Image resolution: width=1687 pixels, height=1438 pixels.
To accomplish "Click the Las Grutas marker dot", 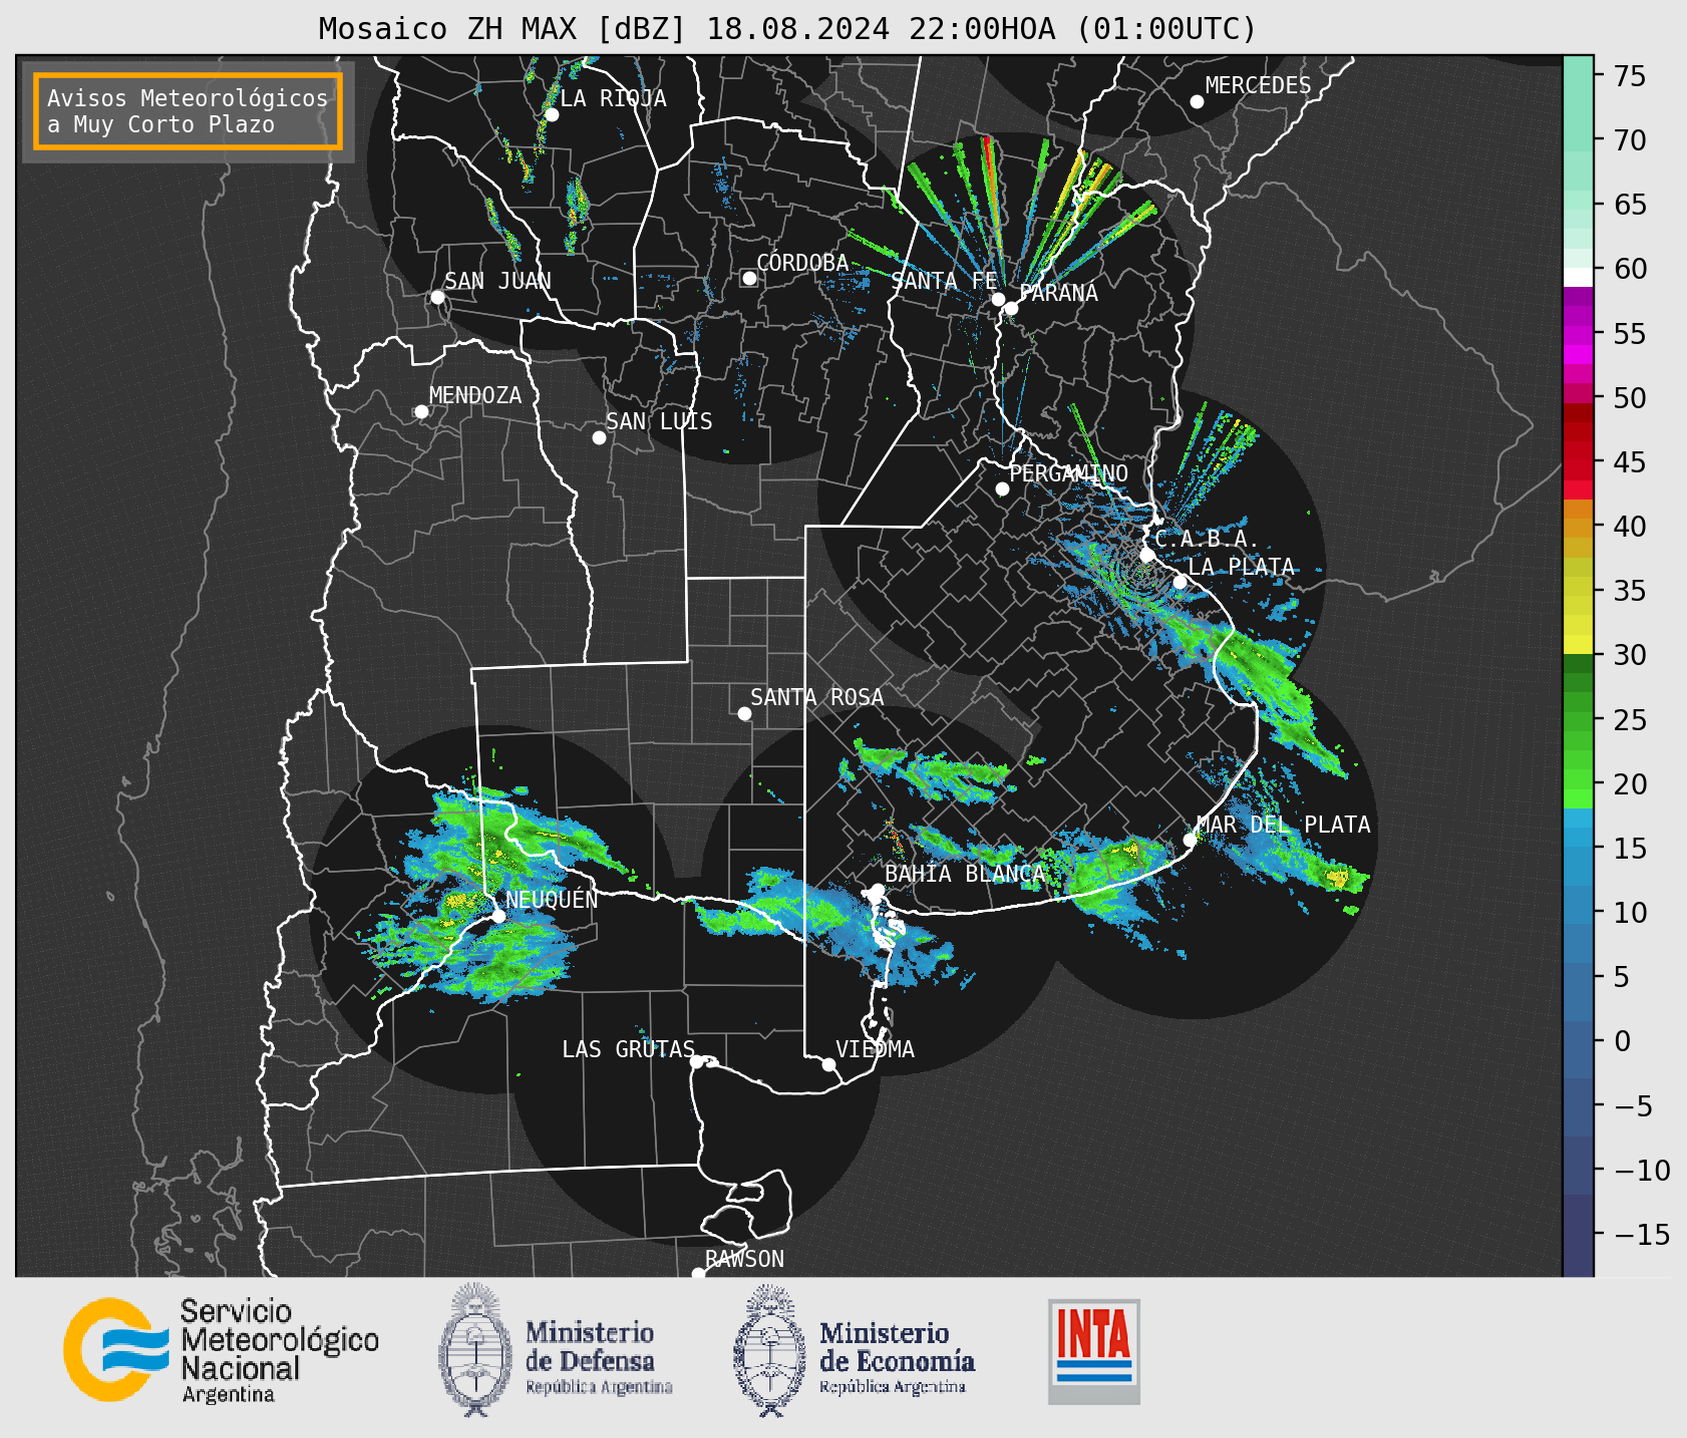I will click(697, 1062).
